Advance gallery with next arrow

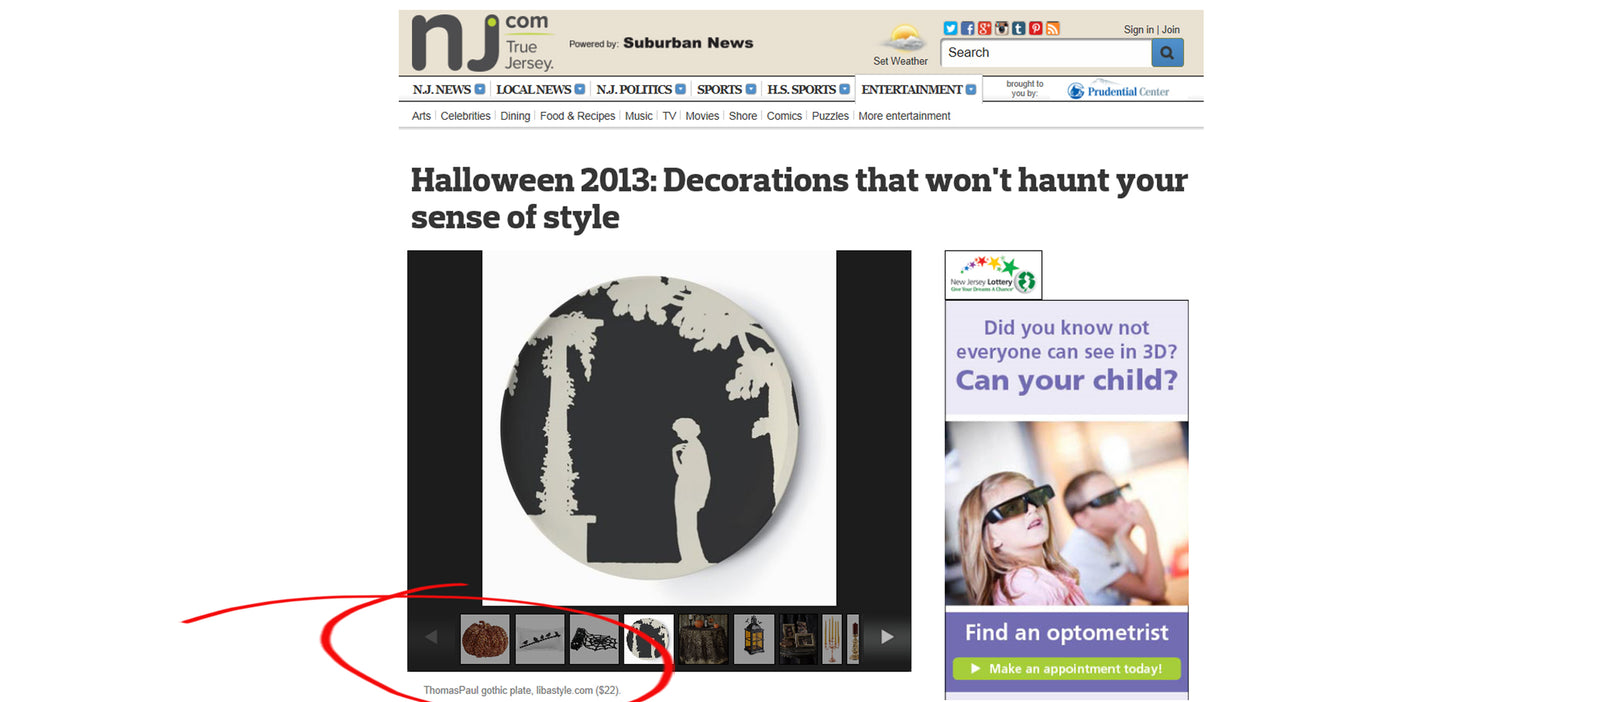click(x=886, y=637)
